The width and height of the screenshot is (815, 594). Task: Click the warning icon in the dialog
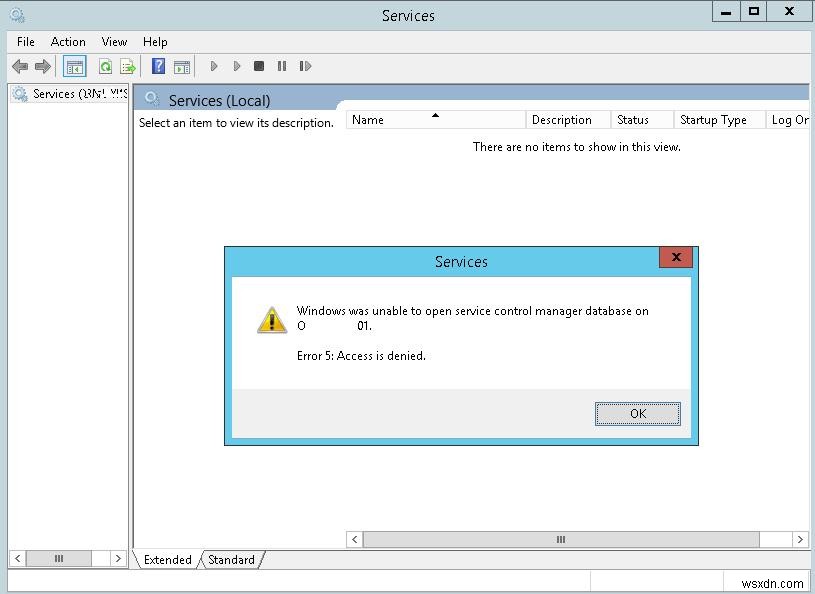[x=272, y=320]
